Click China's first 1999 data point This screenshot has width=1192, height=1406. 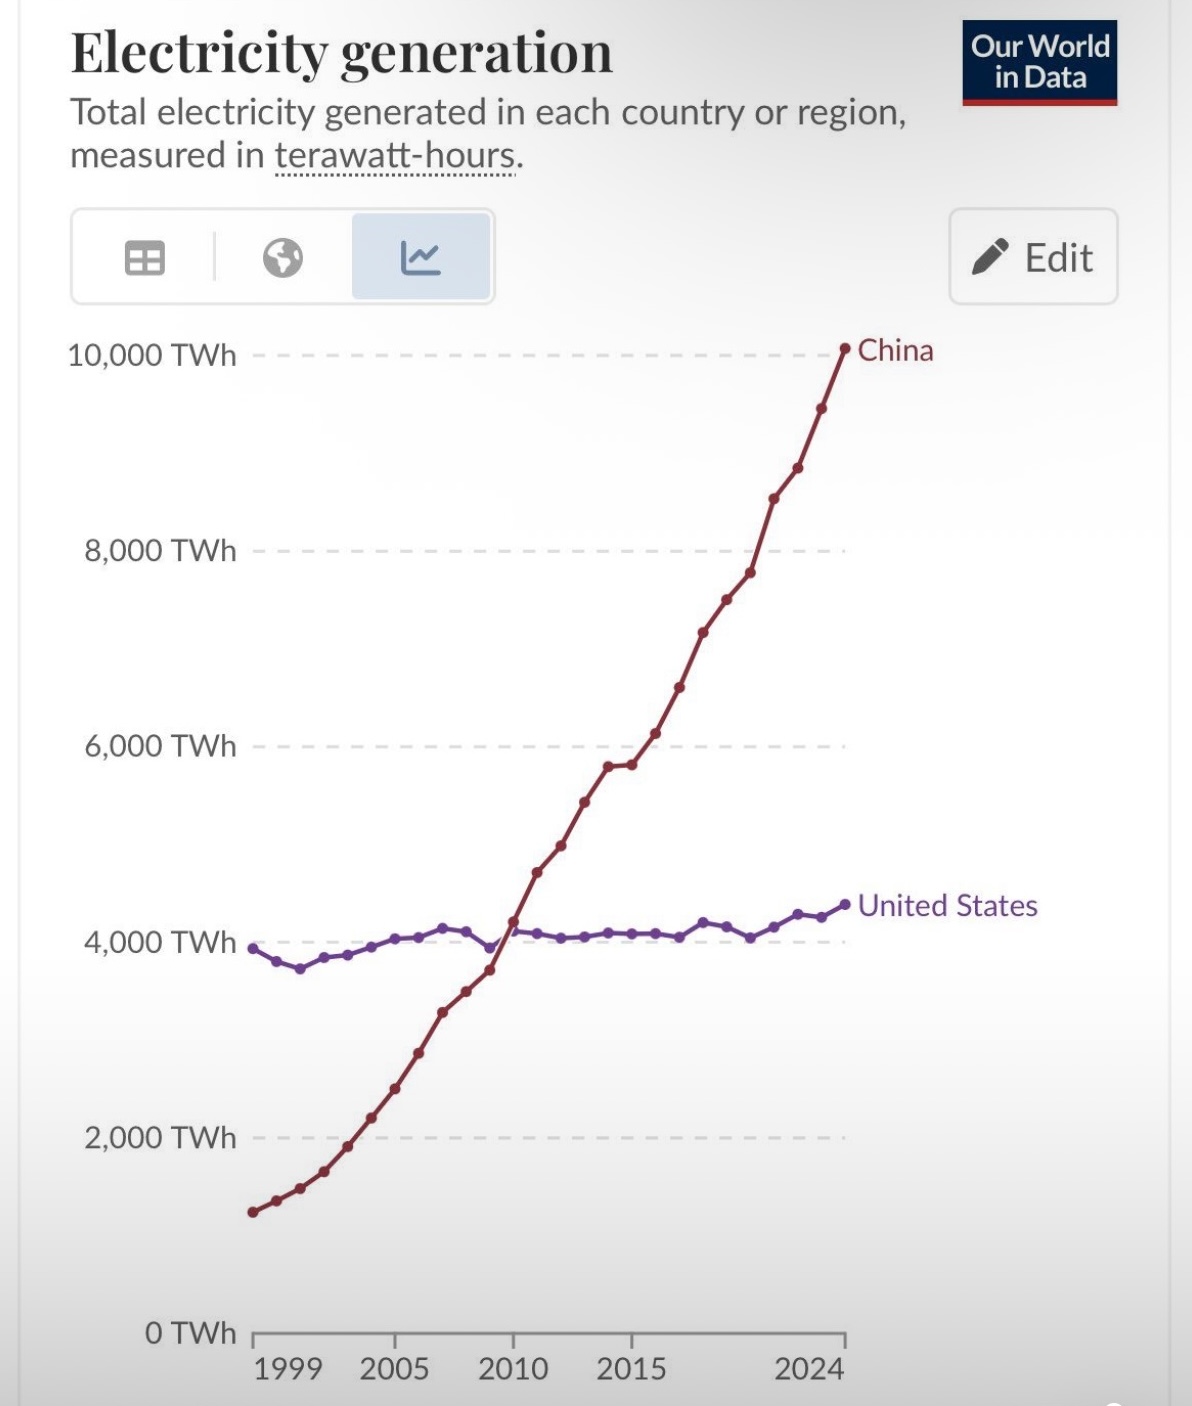(253, 1212)
